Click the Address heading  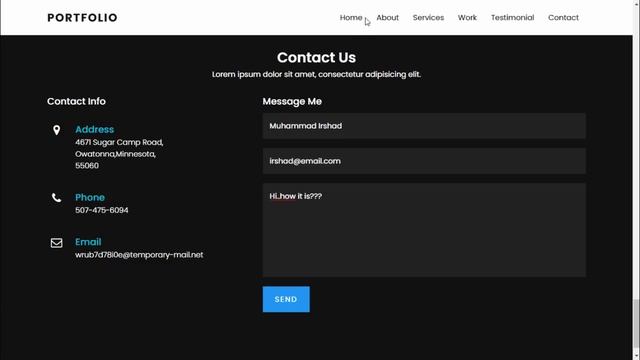(94, 129)
